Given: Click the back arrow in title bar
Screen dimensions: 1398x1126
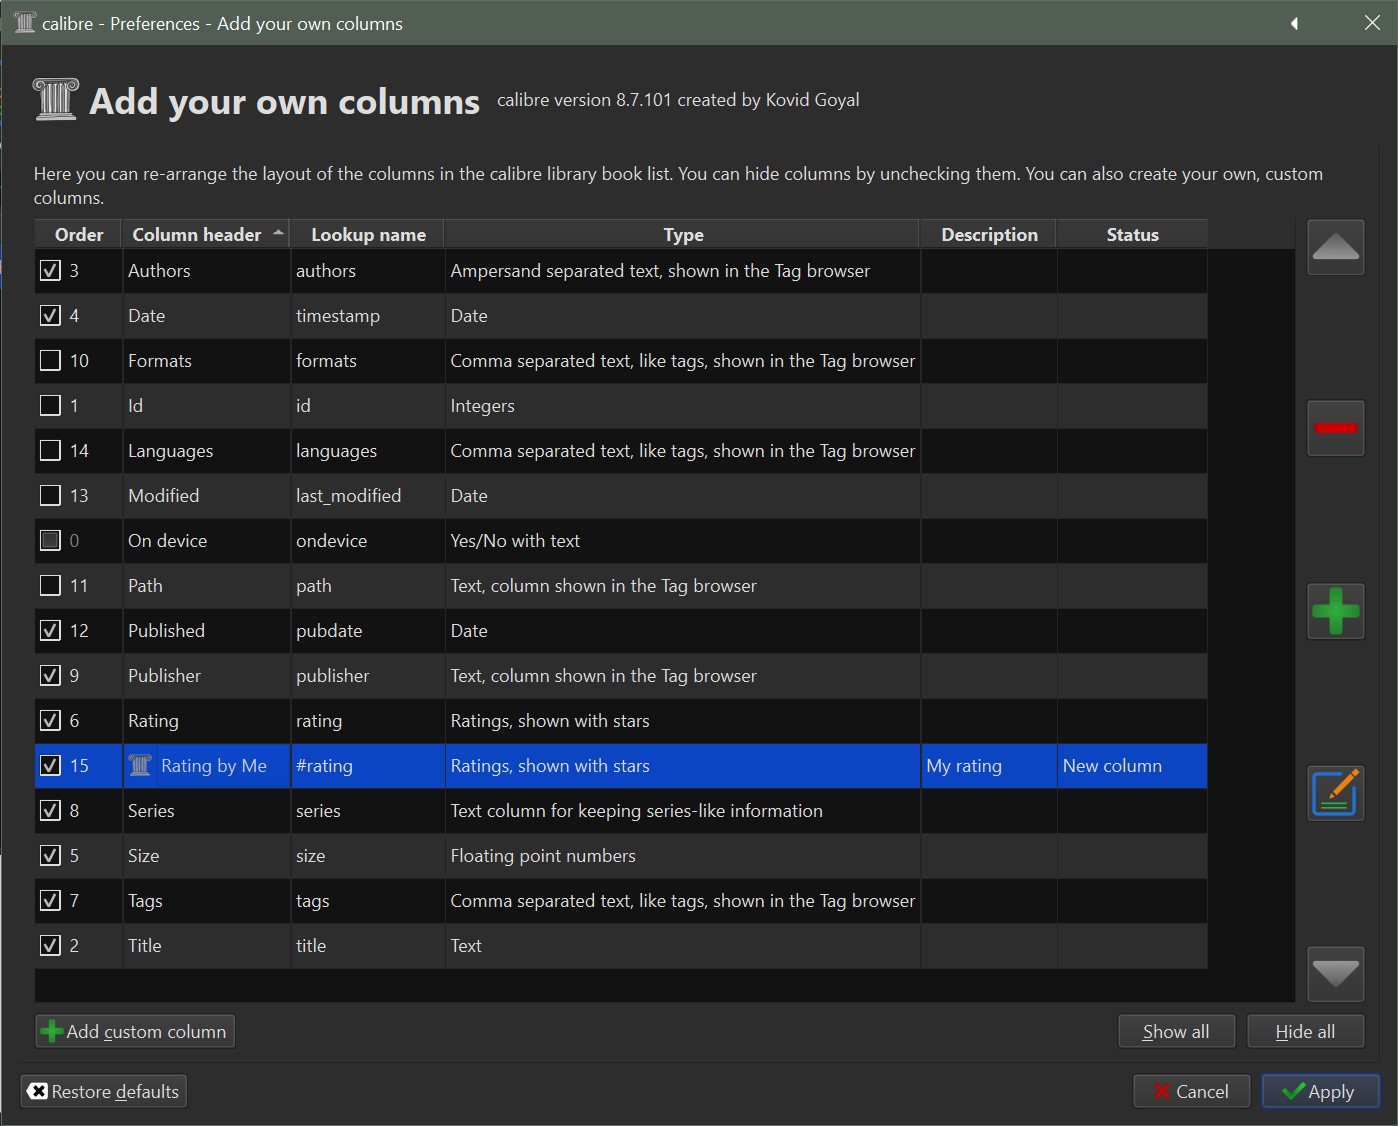Looking at the screenshot, I should (x=1294, y=23).
